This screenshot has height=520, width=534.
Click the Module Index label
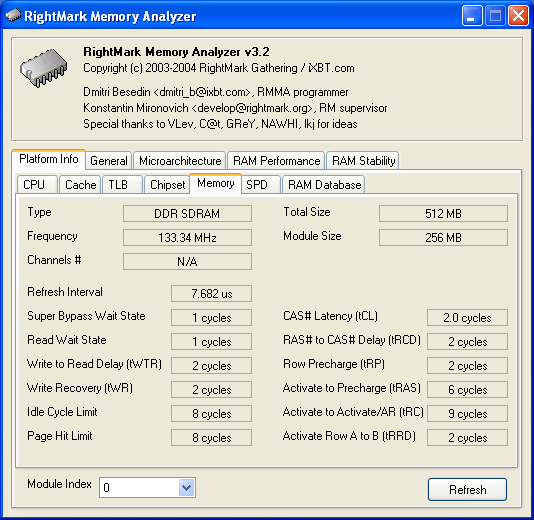point(59,484)
